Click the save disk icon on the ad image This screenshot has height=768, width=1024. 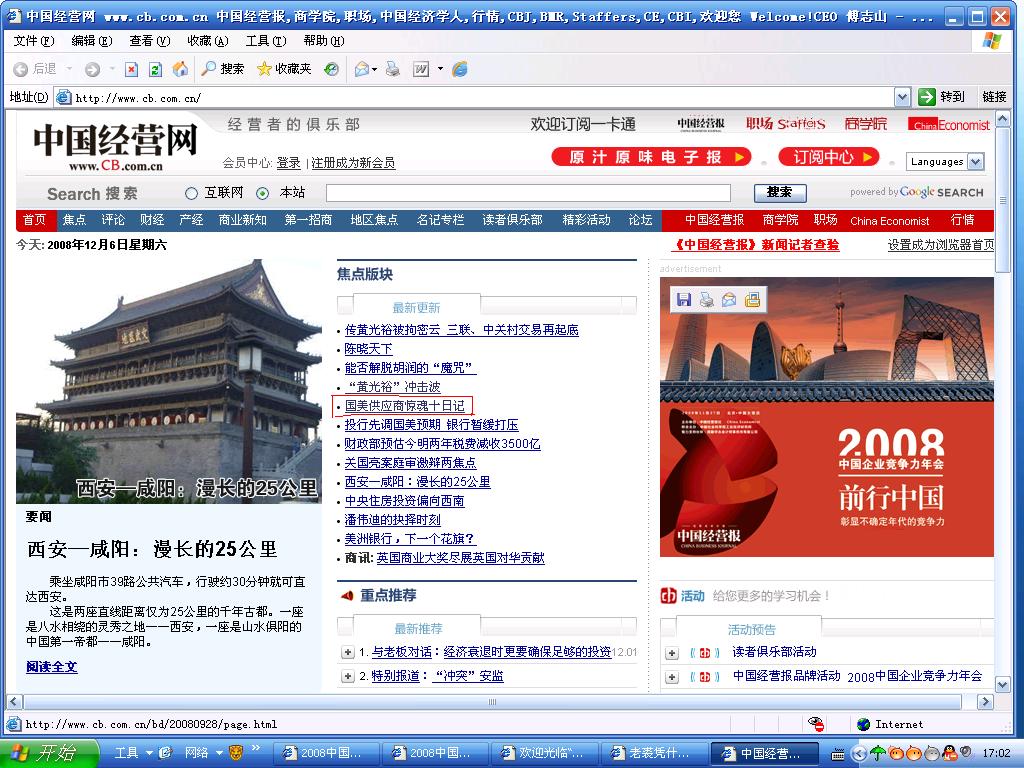(x=684, y=300)
